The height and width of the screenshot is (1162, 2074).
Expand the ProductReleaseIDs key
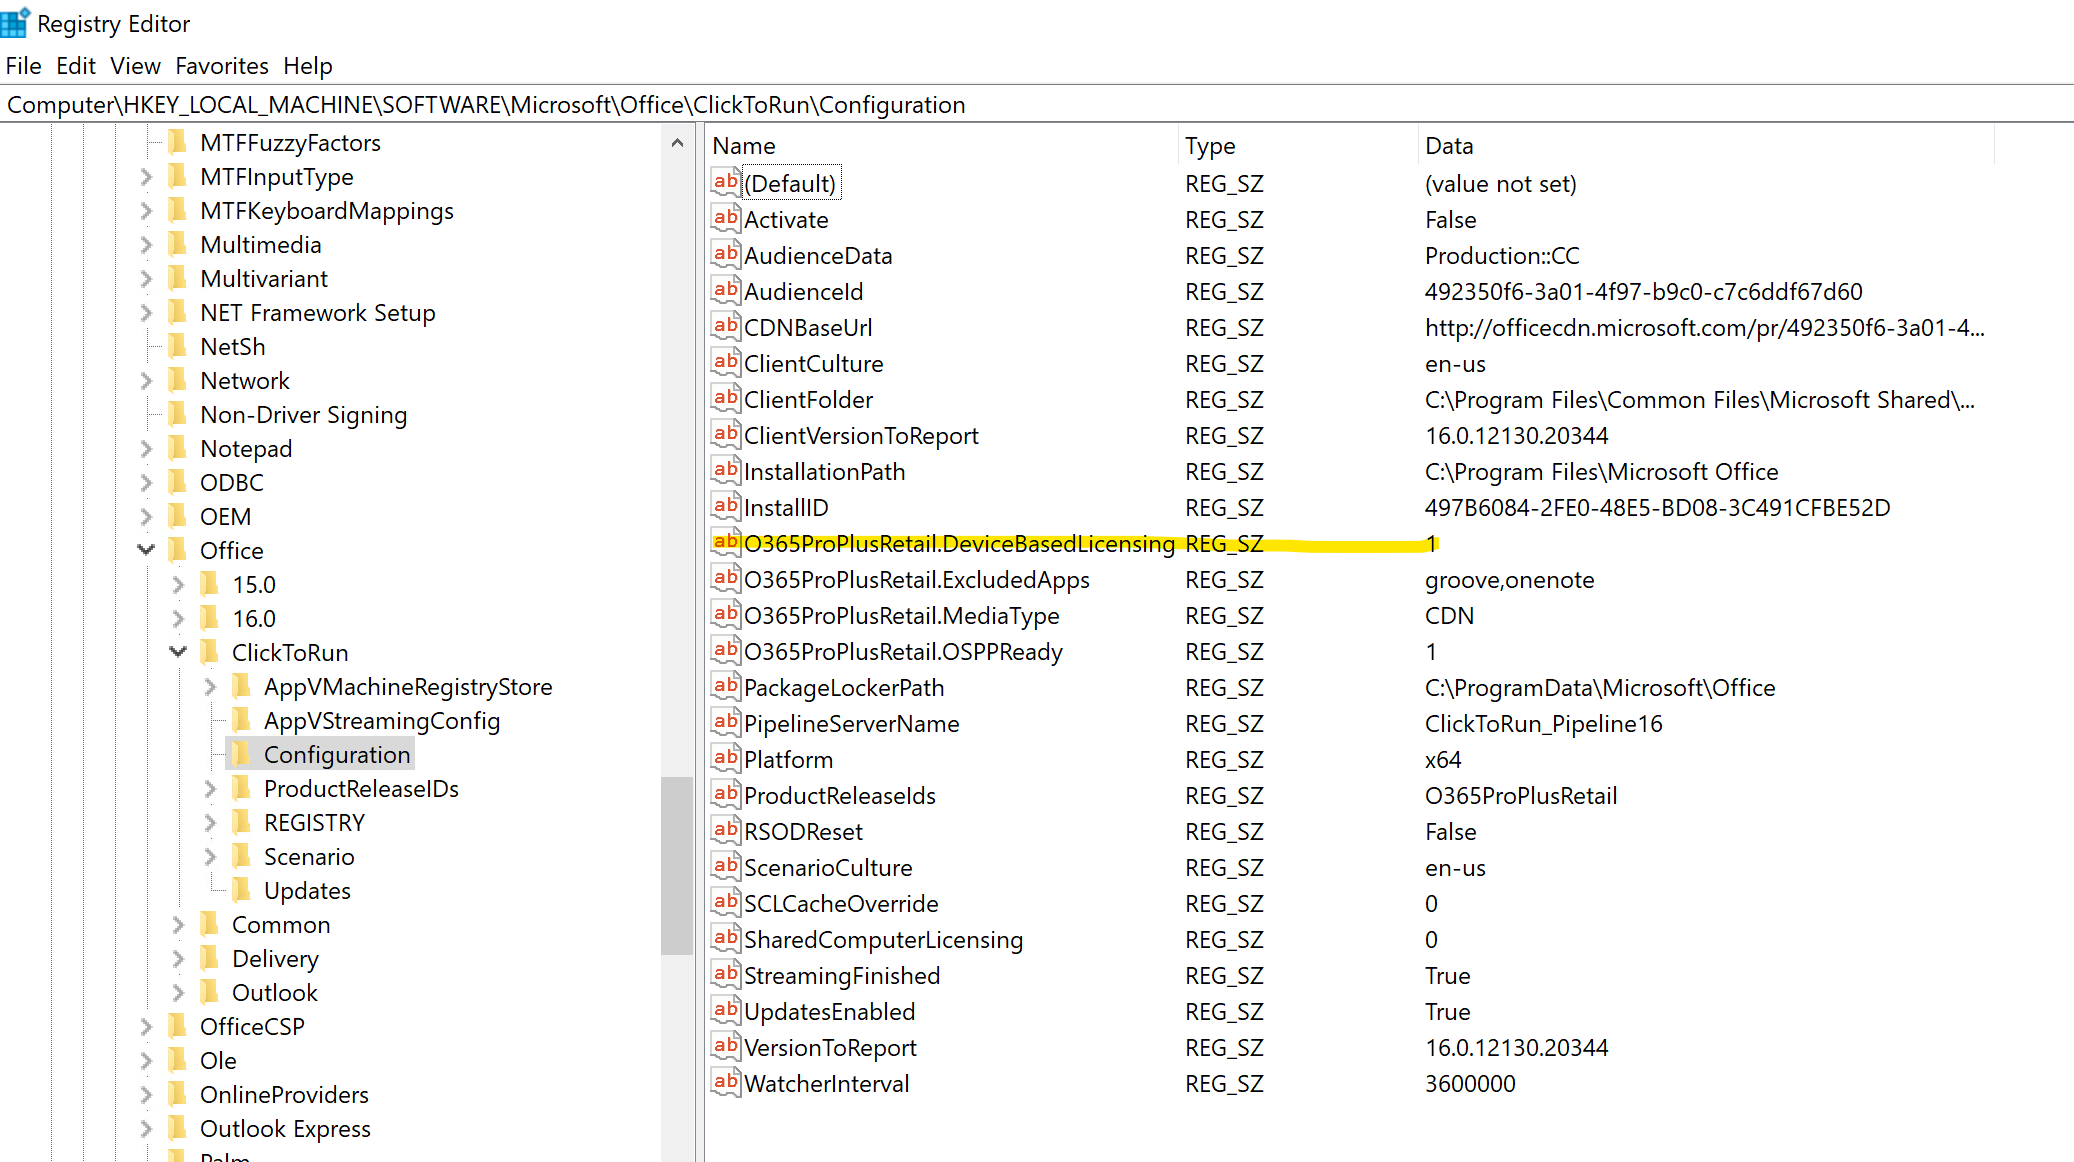click(210, 788)
